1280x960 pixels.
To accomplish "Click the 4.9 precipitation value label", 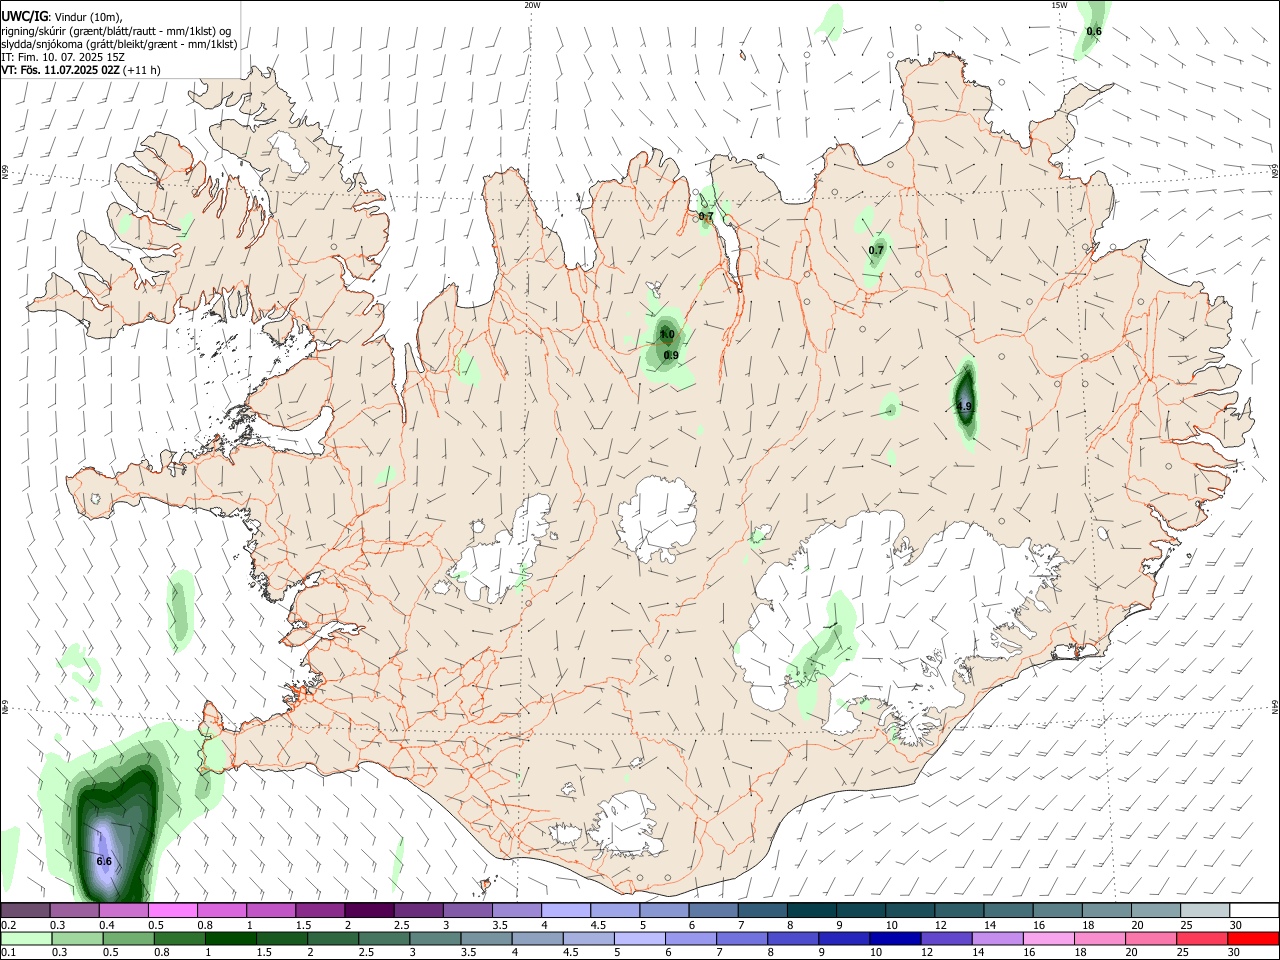I will point(964,406).
